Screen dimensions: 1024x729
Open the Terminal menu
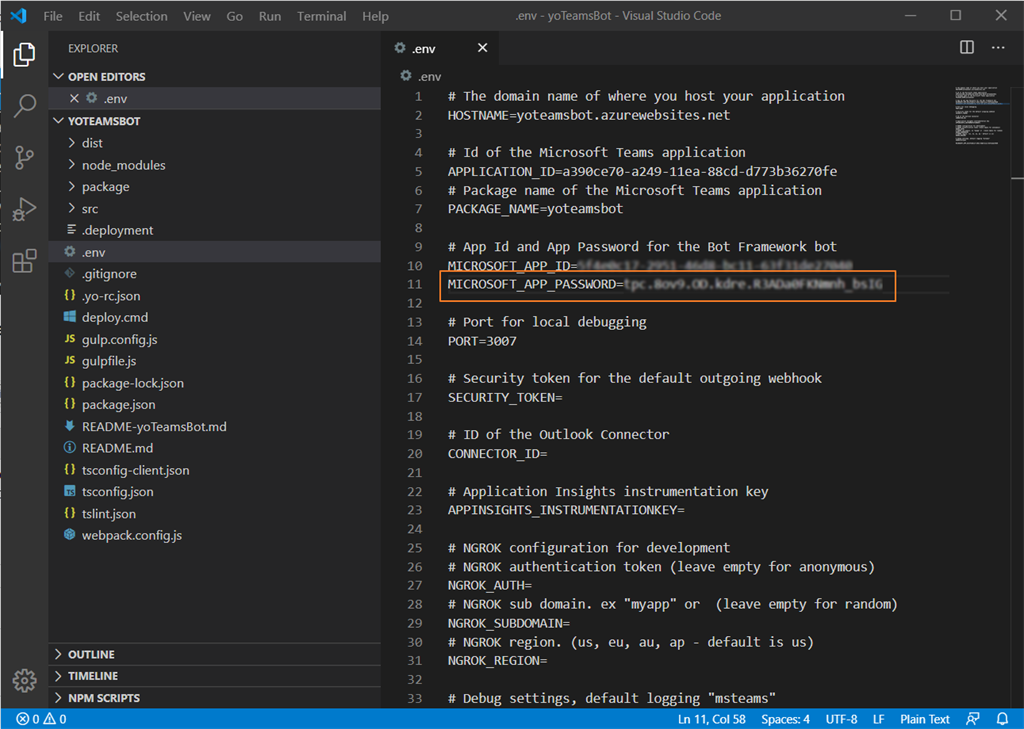coord(320,15)
